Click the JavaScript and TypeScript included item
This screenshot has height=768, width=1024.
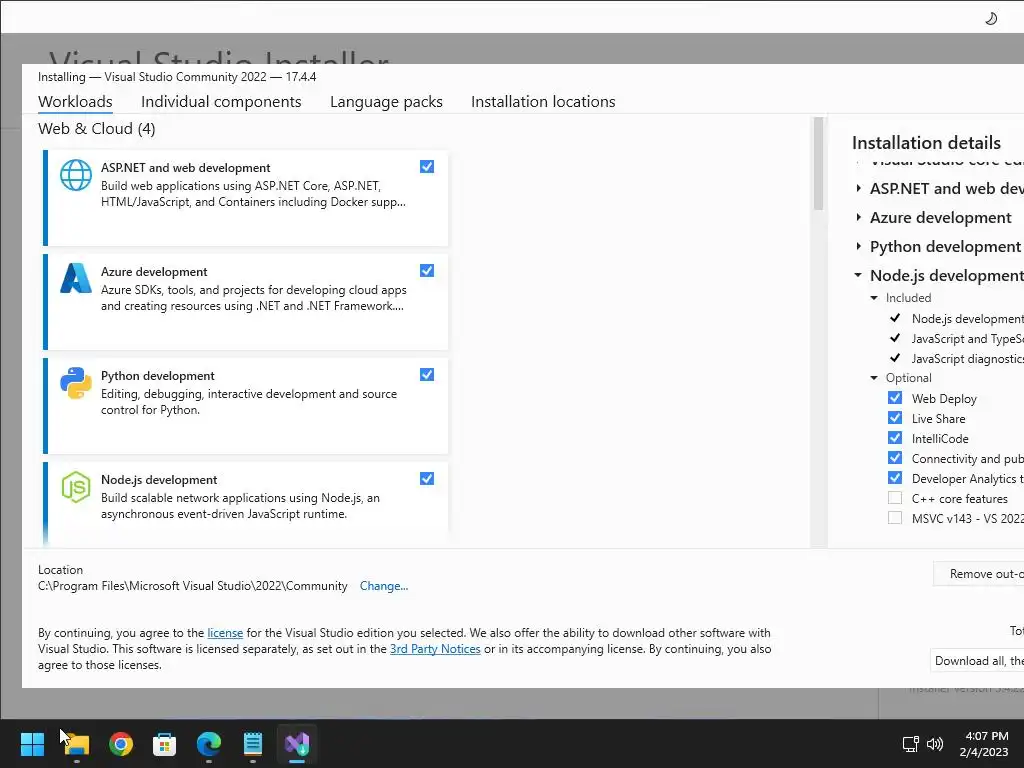tap(967, 338)
